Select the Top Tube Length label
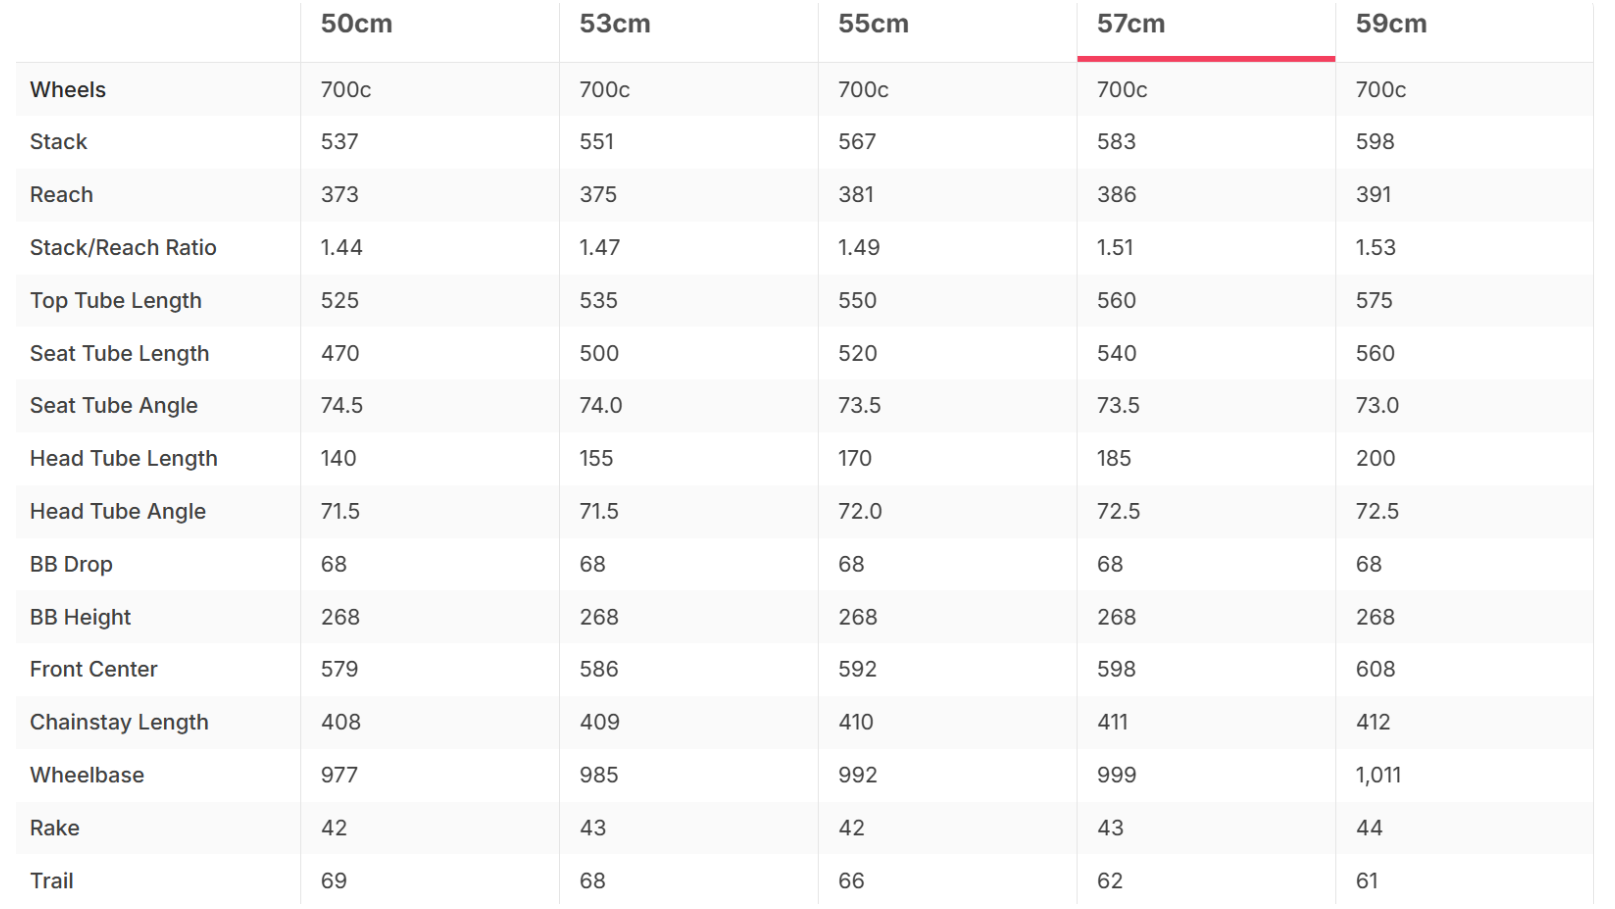The image size is (1615, 909). [x=116, y=301]
